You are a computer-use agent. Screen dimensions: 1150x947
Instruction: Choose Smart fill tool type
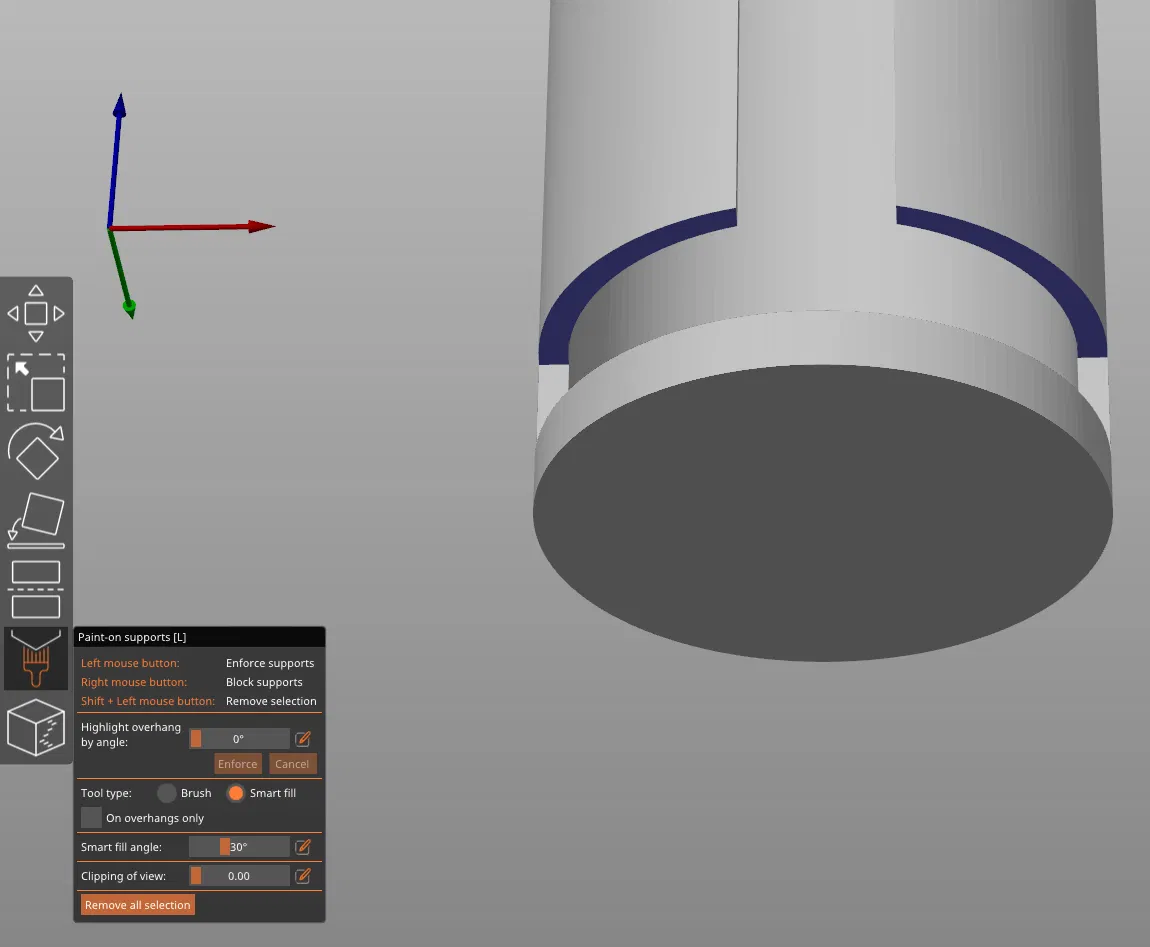[x=235, y=793]
